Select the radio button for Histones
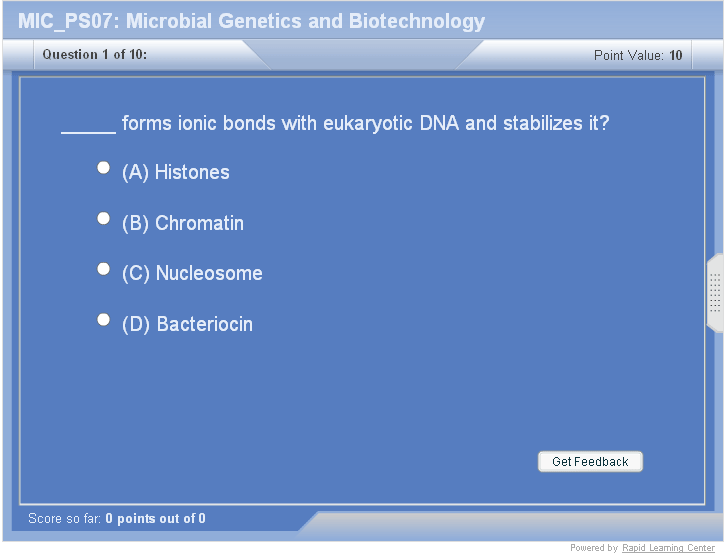 coord(103,168)
